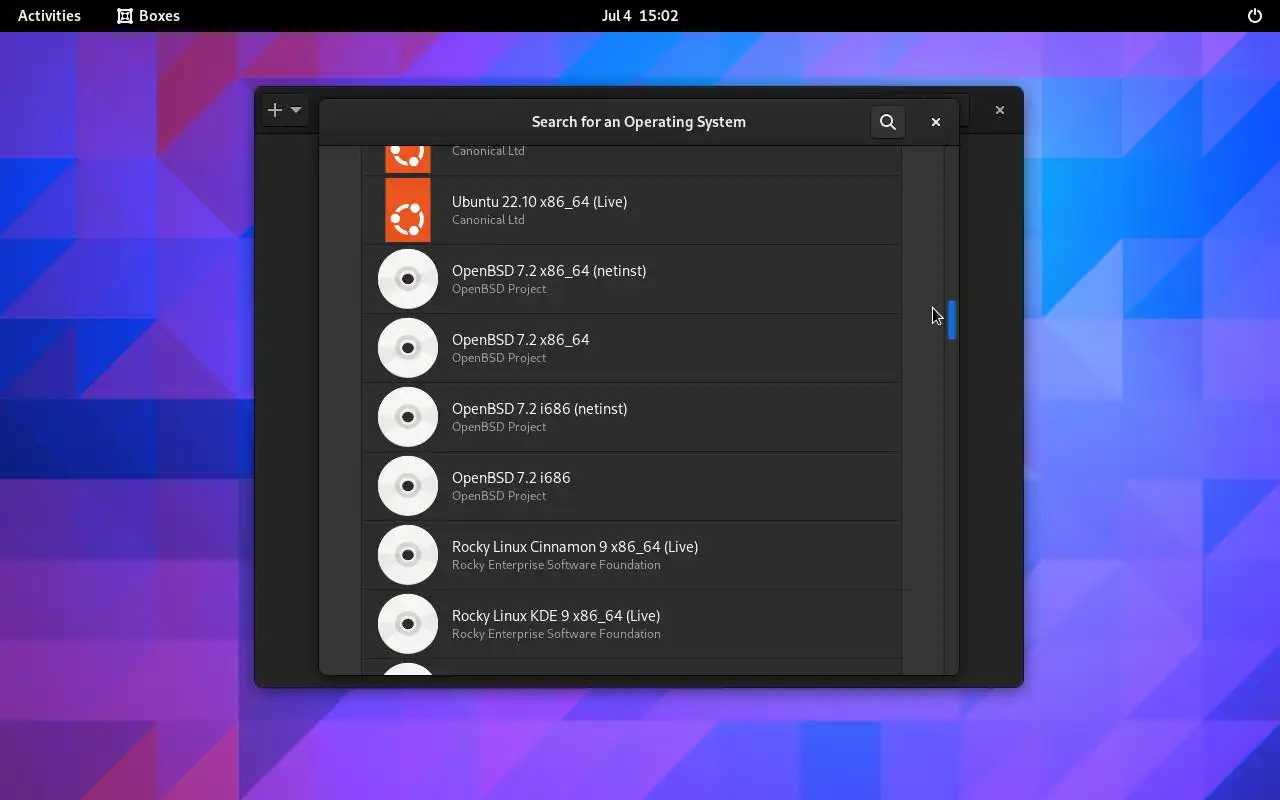Click the Ubuntu 22.10 x86_64 (Live) logo icon
The image size is (1280, 800).
point(408,211)
